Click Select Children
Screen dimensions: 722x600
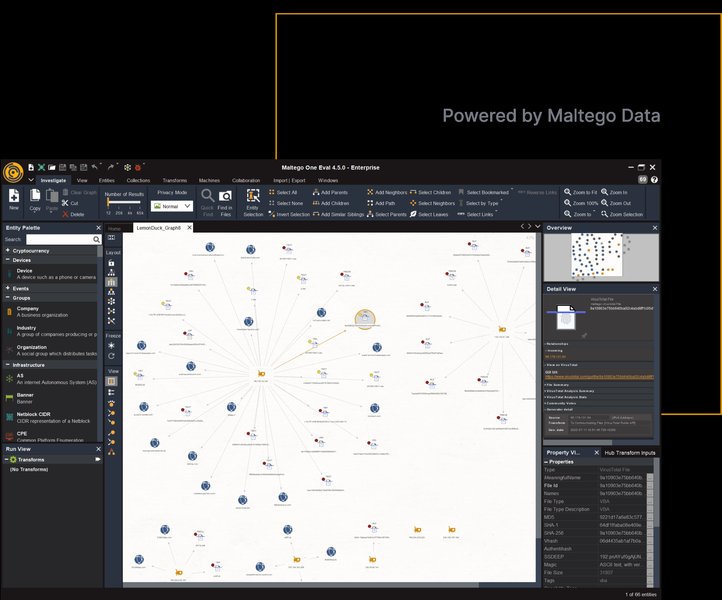(431, 192)
